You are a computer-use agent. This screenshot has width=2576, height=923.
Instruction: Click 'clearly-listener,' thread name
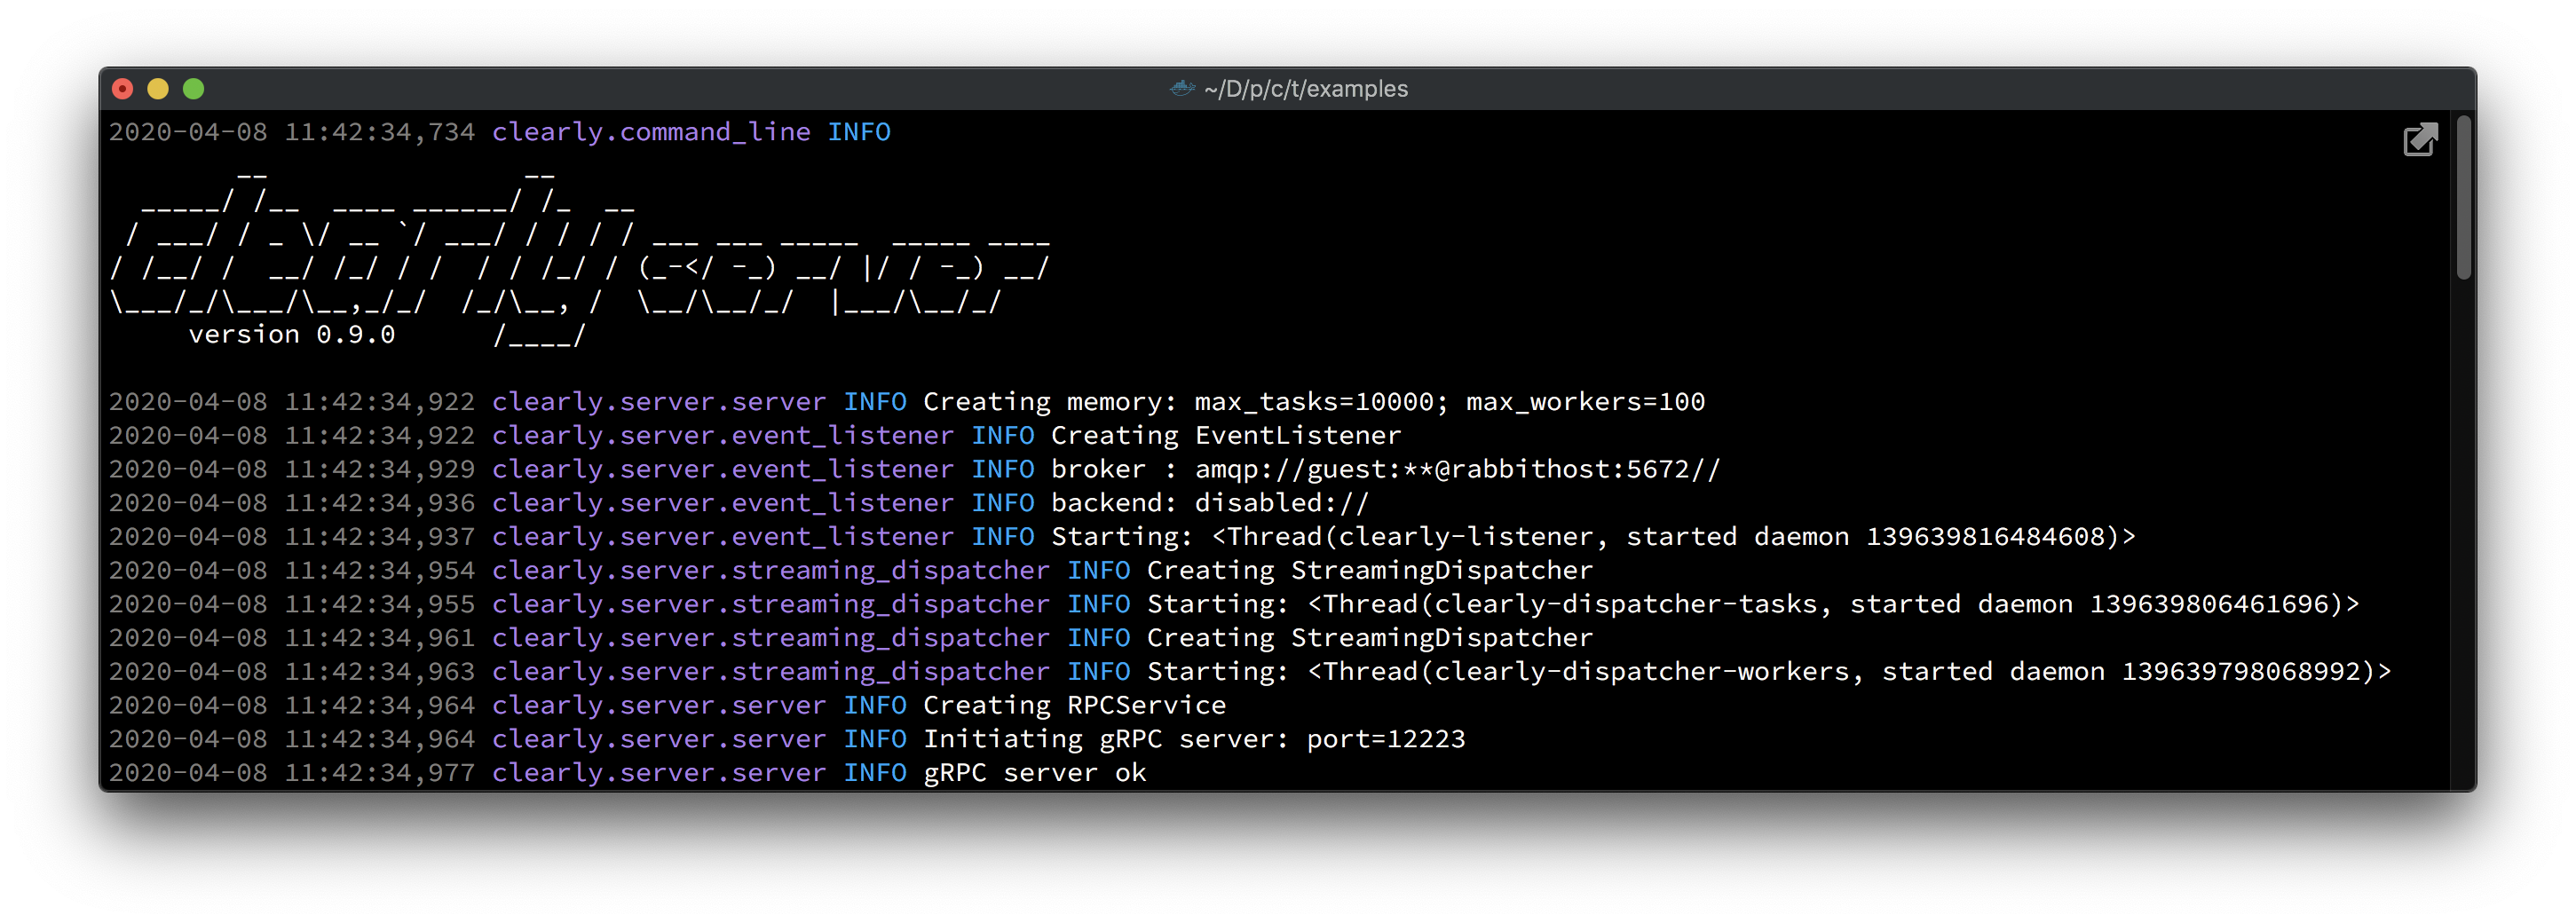pos(1474,537)
